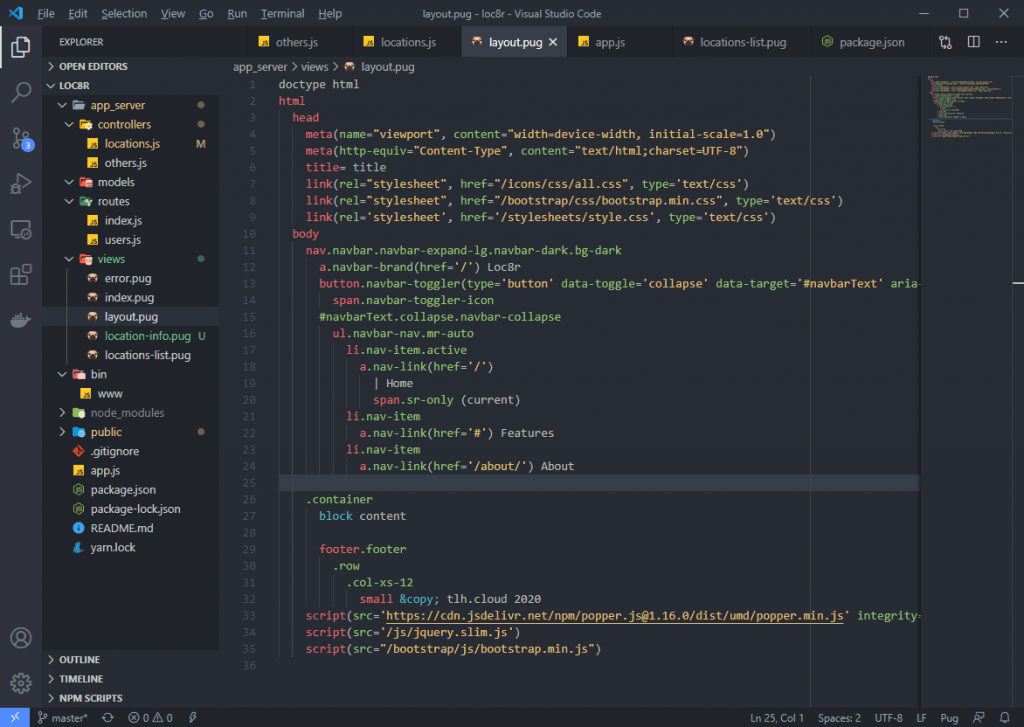Collapse the routes folder
This screenshot has height=727, width=1024.
click(69, 201)
